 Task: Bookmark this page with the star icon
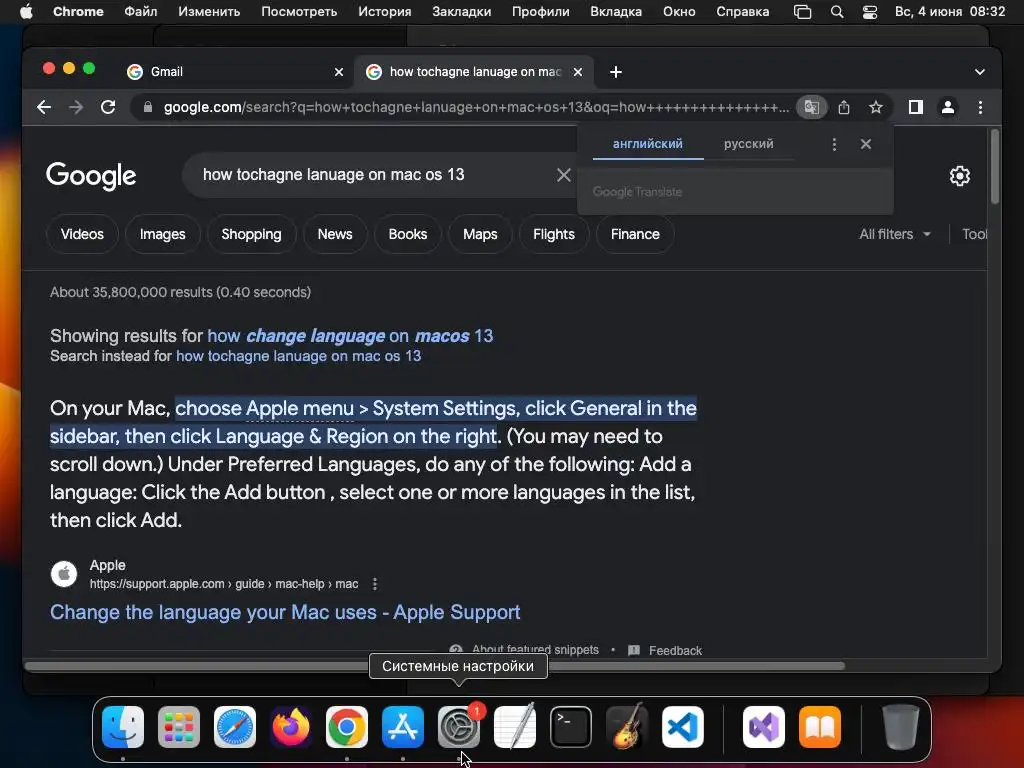click(x=876, y=107)
